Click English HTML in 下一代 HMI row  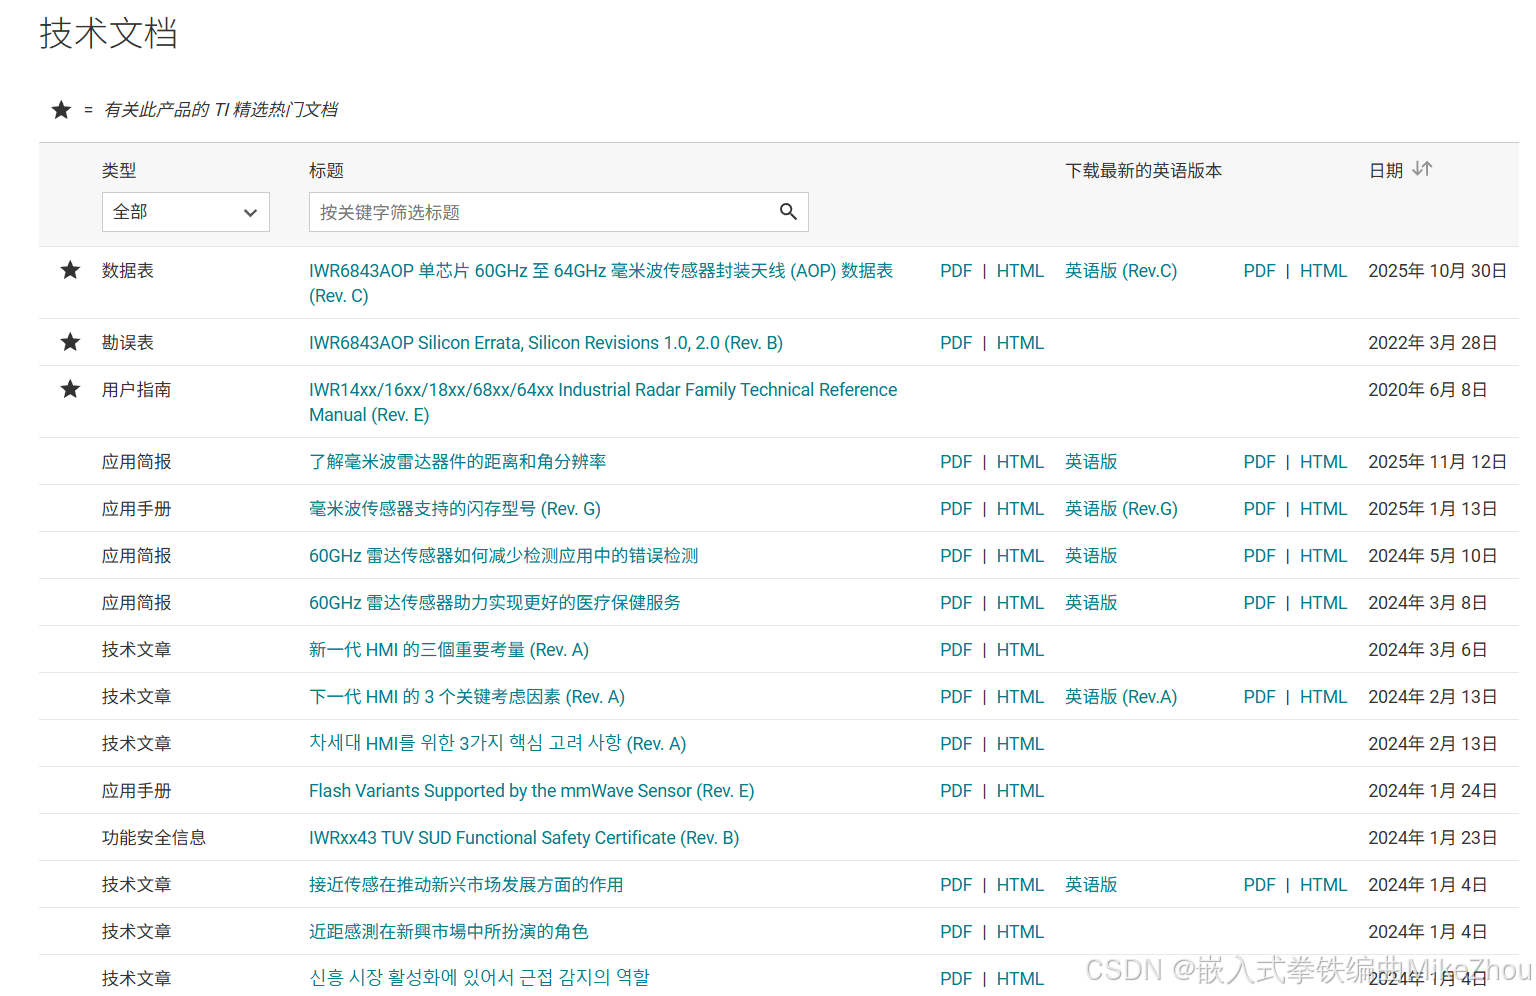[x=1324, y=697]
